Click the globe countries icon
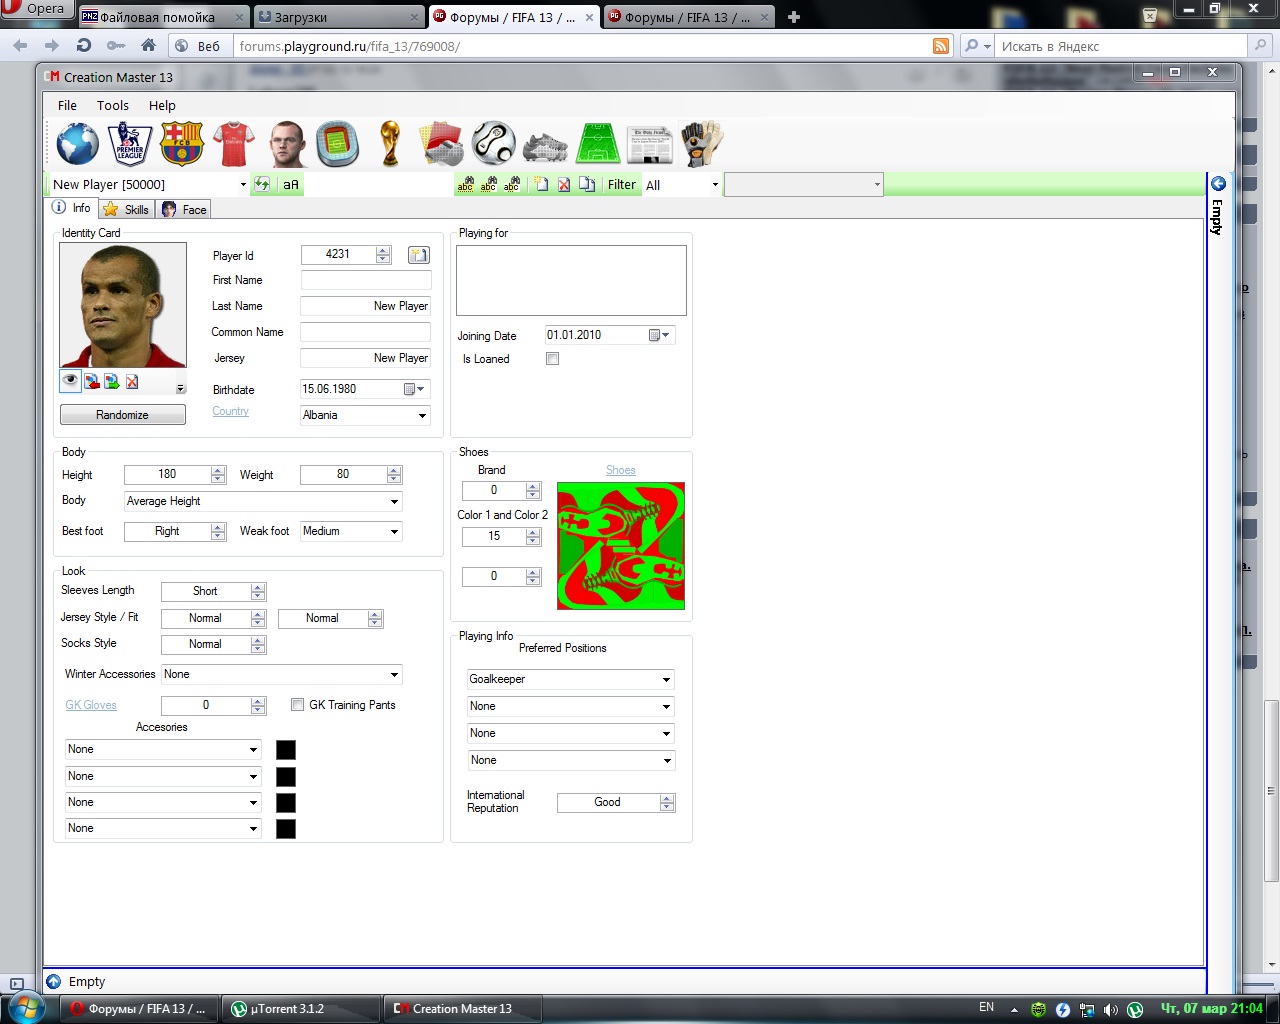This screenshot has height=1024, width=1280. (78, 144)
